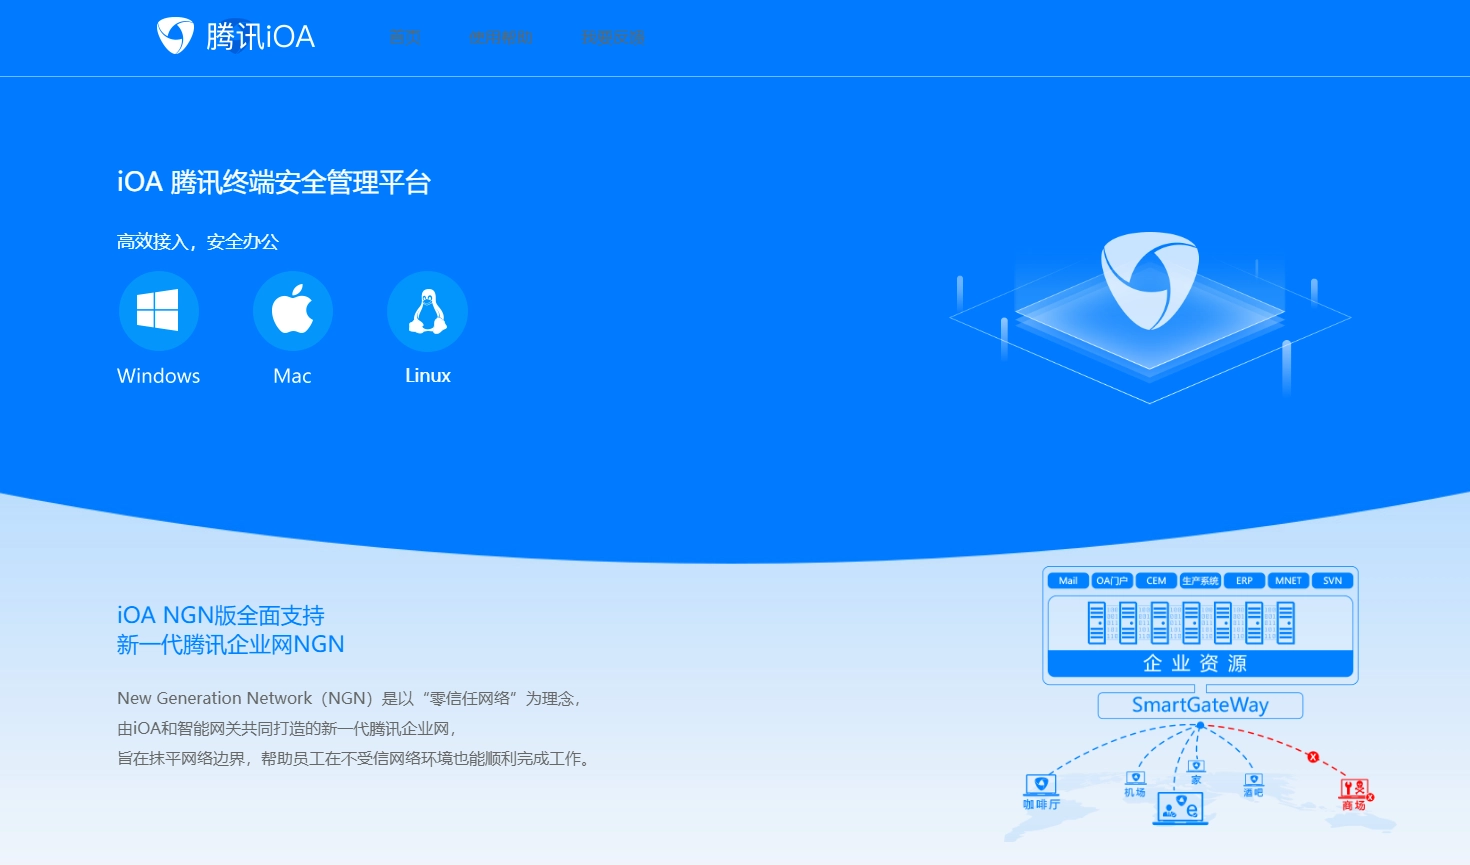Image resolution: width=1470 pixels, height=865 pixels.
Task: Click the SmartGateWay box in diagram
Action: (x=1200, y=705)
